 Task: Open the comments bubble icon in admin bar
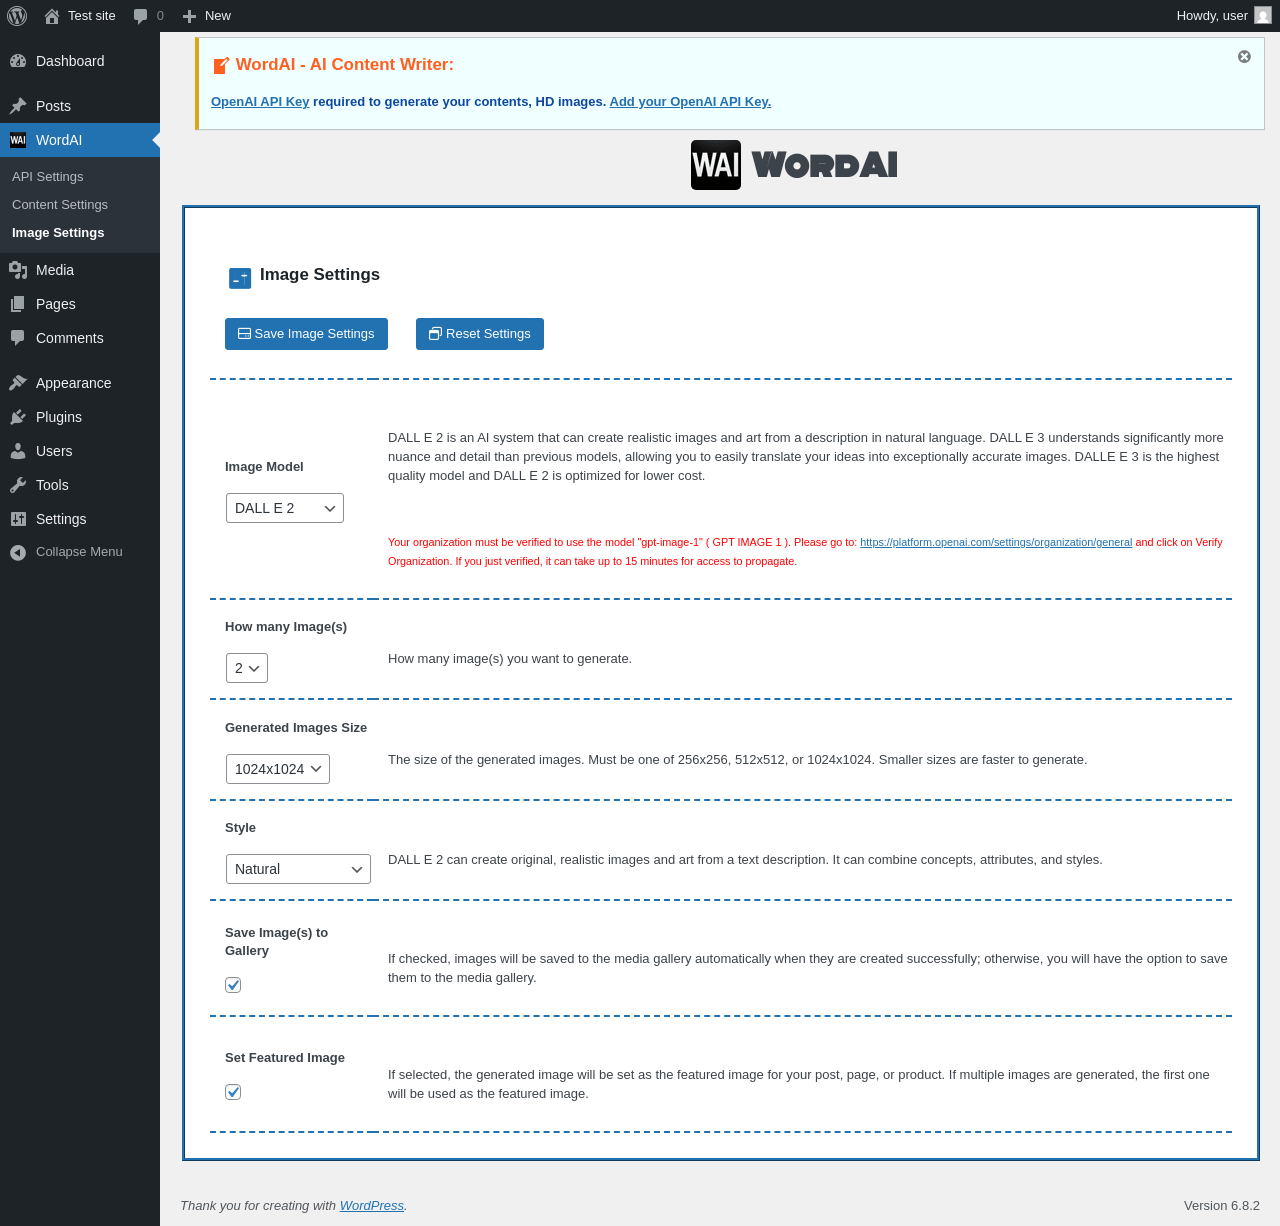point(141,16)
